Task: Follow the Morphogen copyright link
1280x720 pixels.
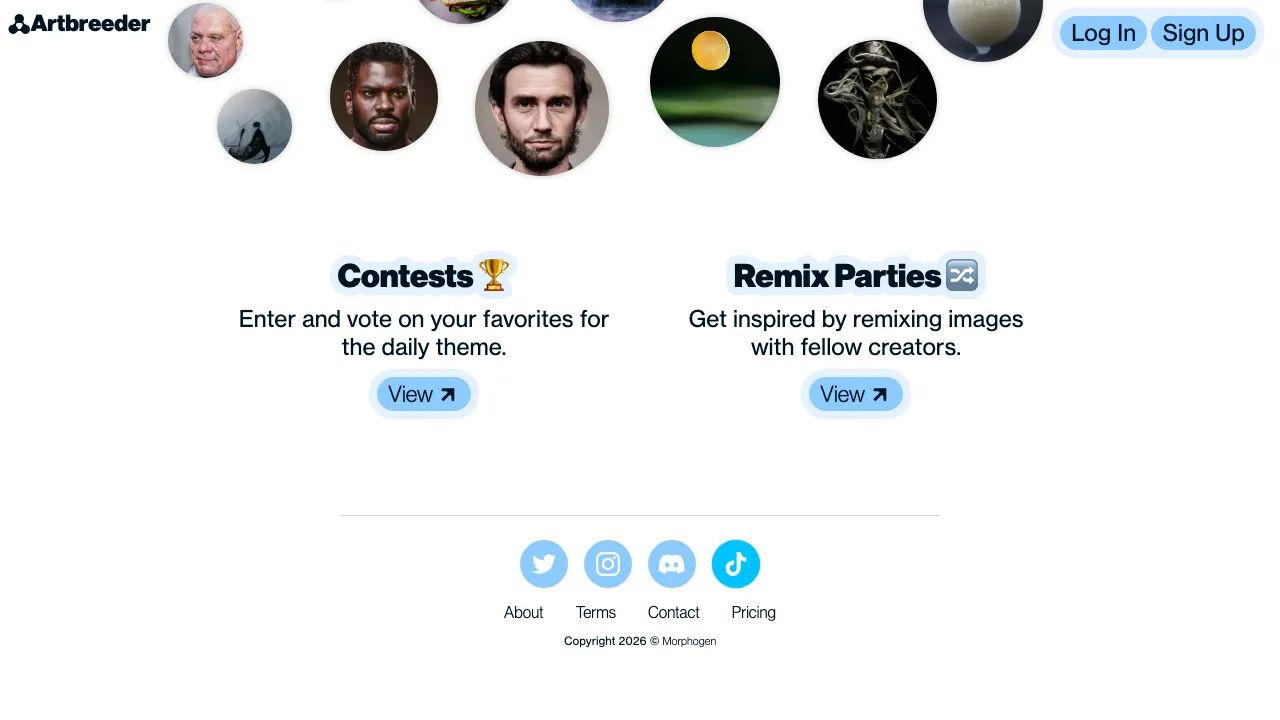Action: [x=689, y=641]
